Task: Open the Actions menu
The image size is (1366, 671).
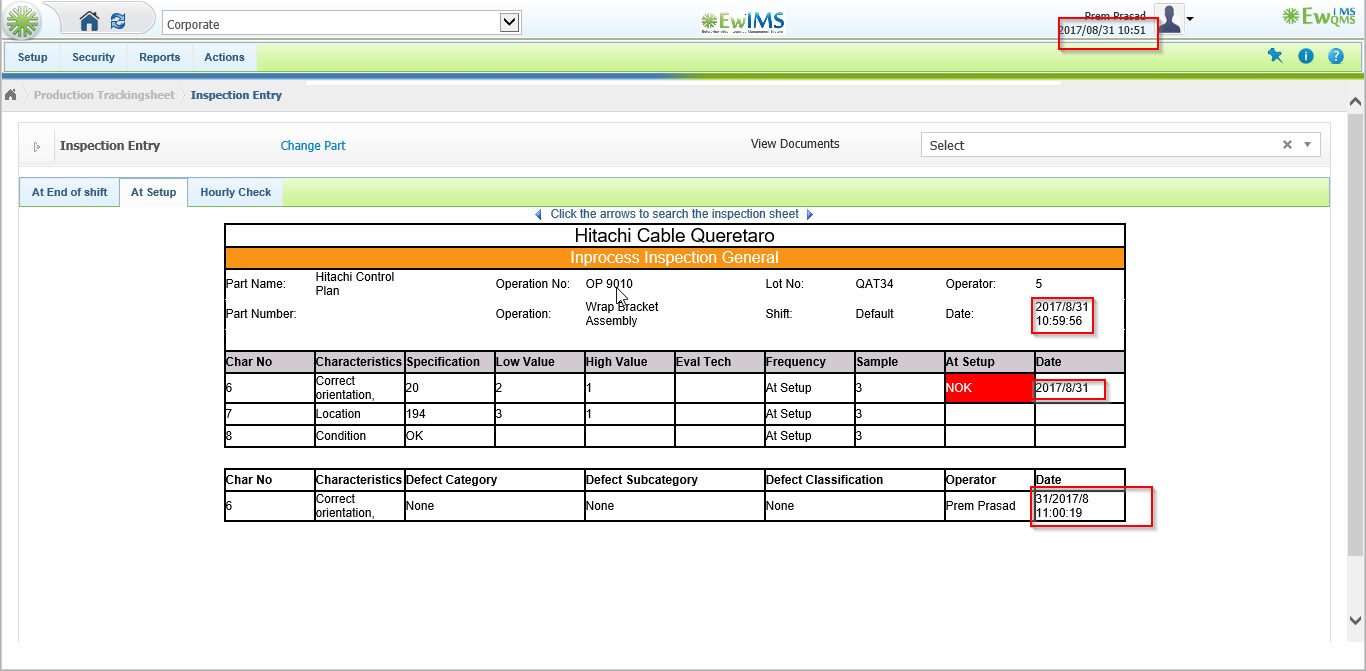Action: tap(225, 57)
